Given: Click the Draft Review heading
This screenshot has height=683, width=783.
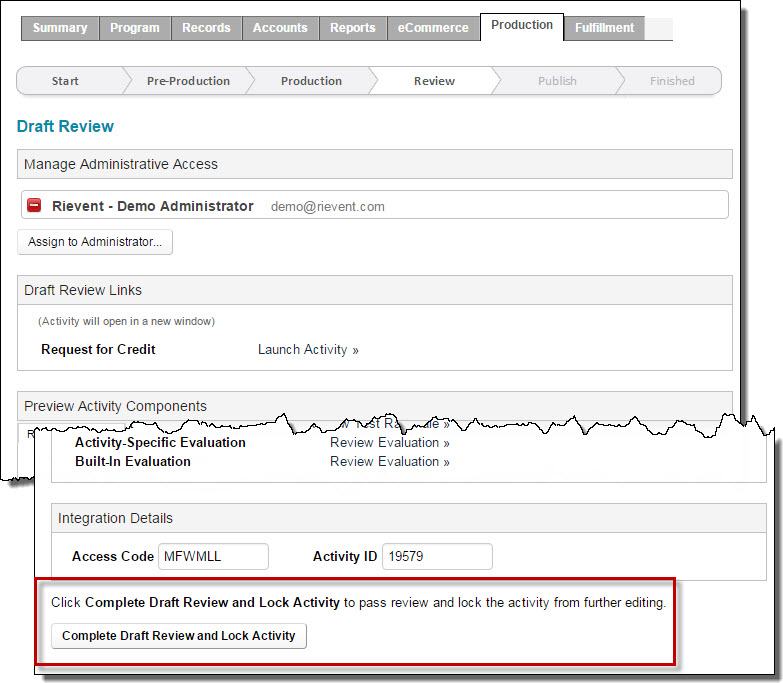Looking at the screenshot, I should pyautogui.click(x=65, y=126).
